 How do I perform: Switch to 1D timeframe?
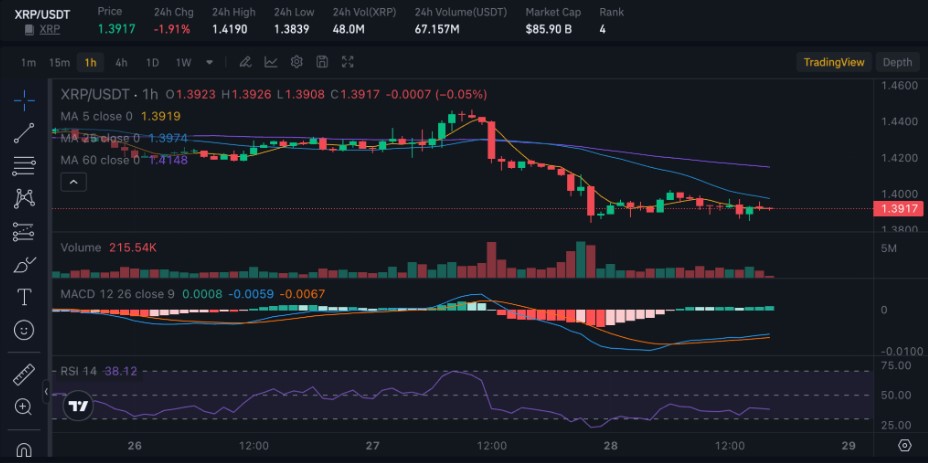(x=152, y=62)
